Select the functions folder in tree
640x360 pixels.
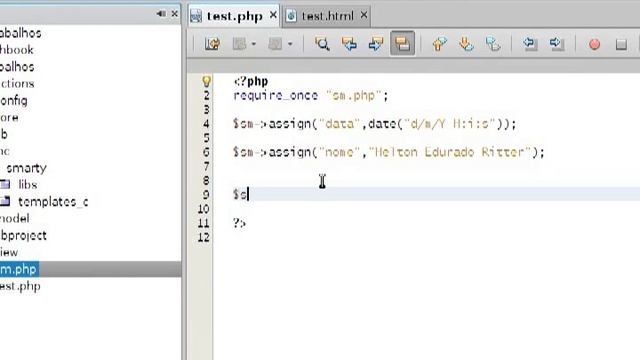pos(17,84)
